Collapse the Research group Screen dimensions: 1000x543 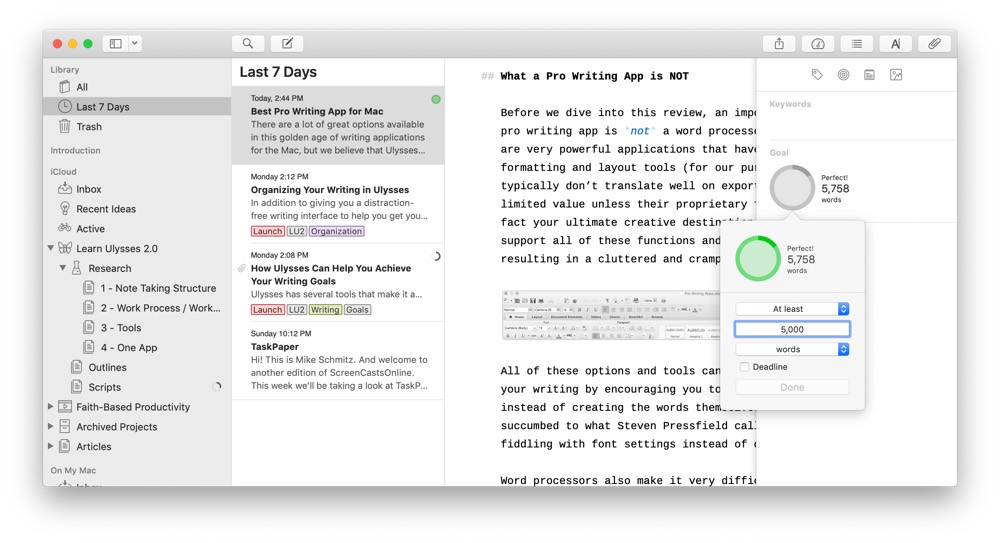click(x=62, y=268)
